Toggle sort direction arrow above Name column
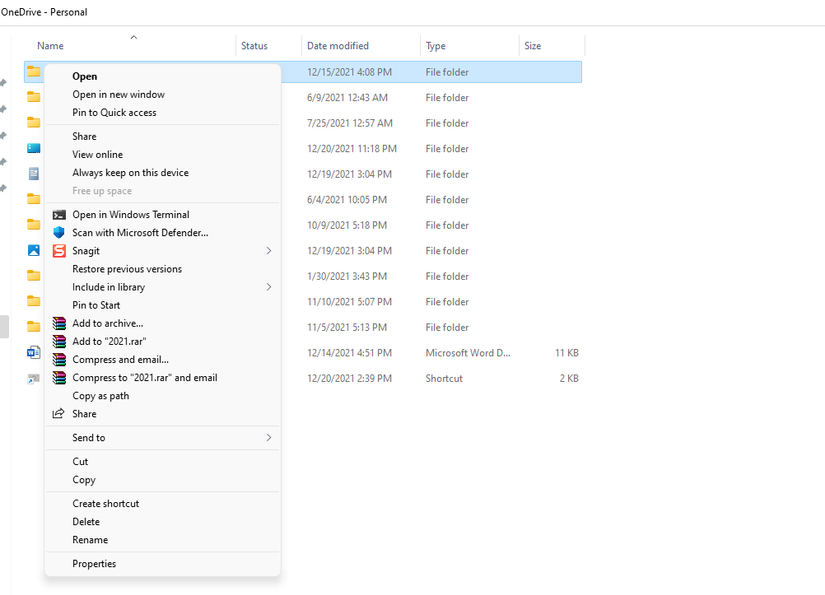 [134, 37]
